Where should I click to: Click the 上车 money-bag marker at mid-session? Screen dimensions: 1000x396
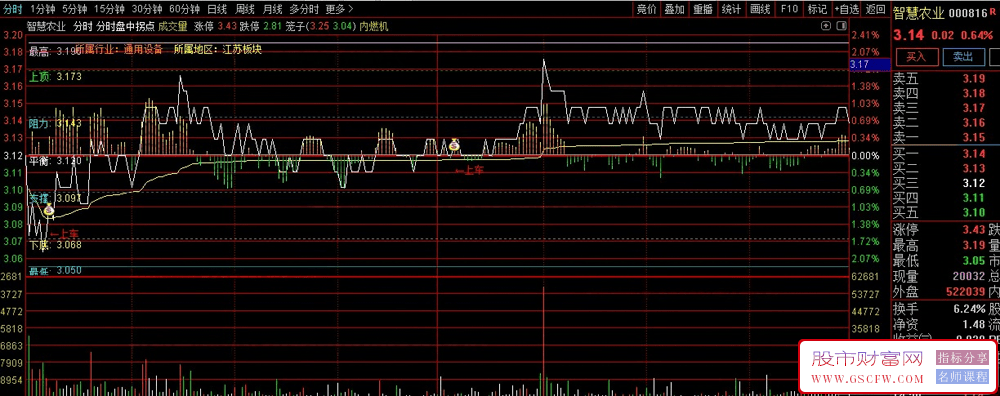click(x=454, y=145)
